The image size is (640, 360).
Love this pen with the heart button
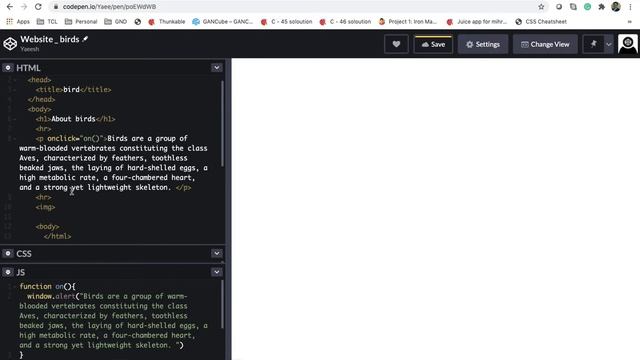coord(396,44)
